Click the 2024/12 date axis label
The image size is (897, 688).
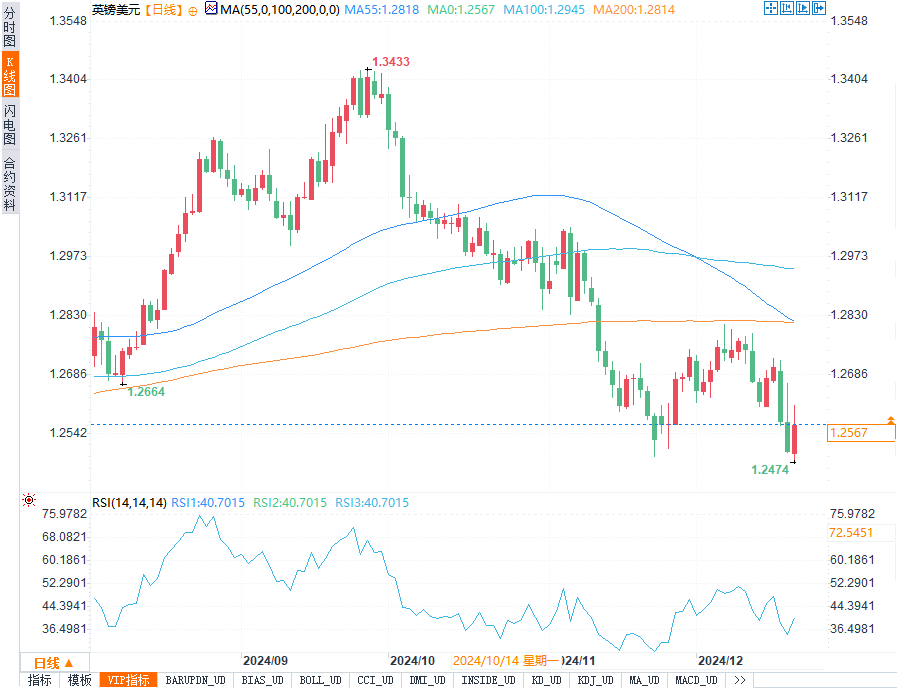click(x=720, y=661)
